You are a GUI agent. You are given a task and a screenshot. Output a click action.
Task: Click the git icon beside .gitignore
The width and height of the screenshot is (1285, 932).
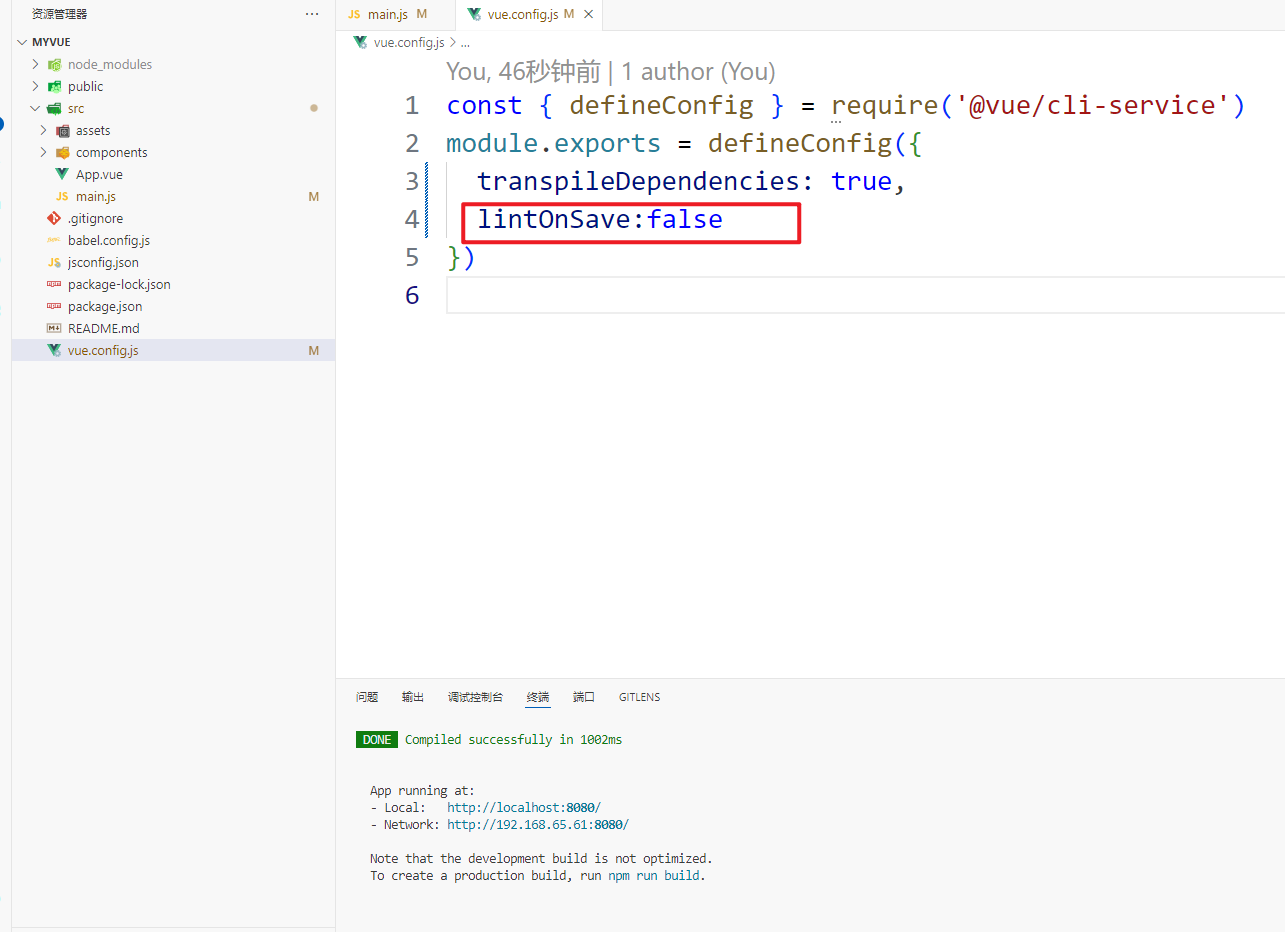pyautogui.click(x=54, y=218)
